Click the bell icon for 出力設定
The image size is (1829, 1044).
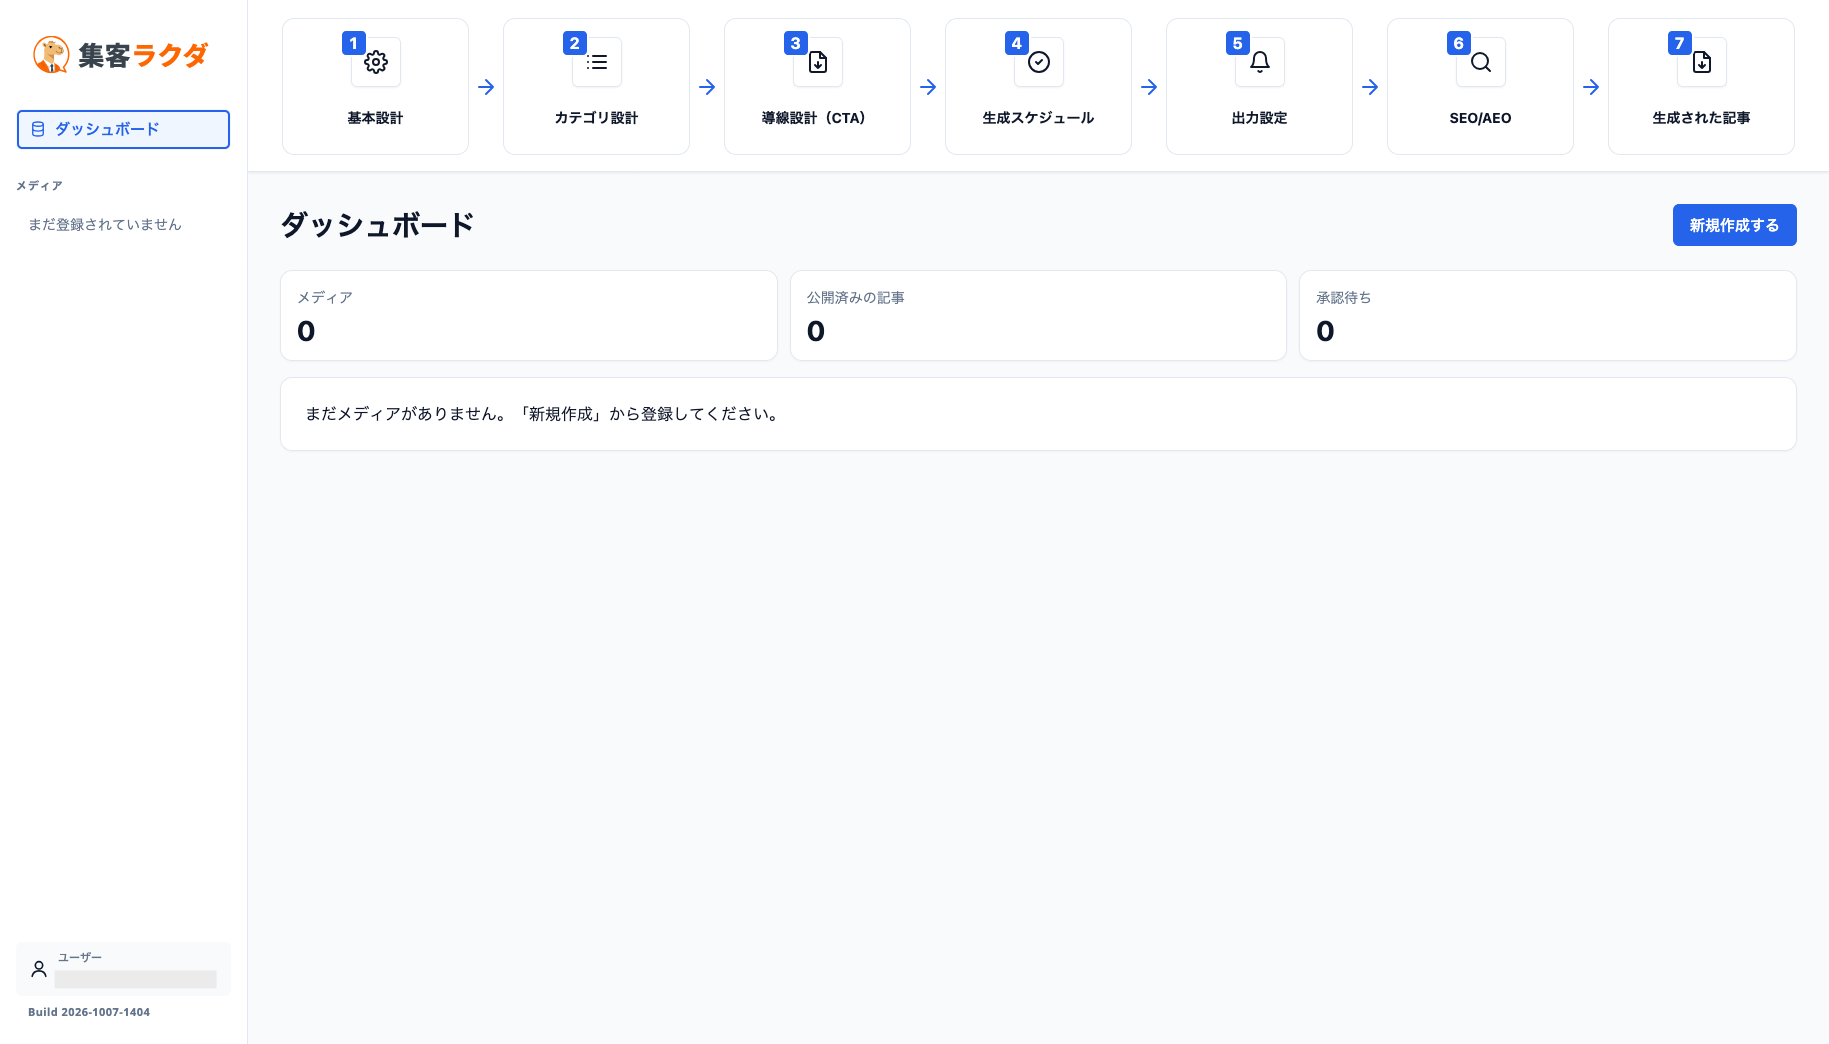tap(1260, 62)
